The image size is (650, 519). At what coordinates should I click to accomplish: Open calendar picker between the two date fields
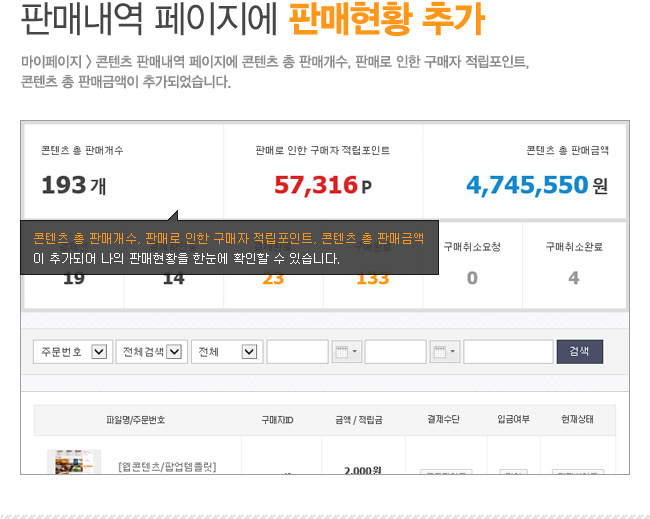click(347, 352)
